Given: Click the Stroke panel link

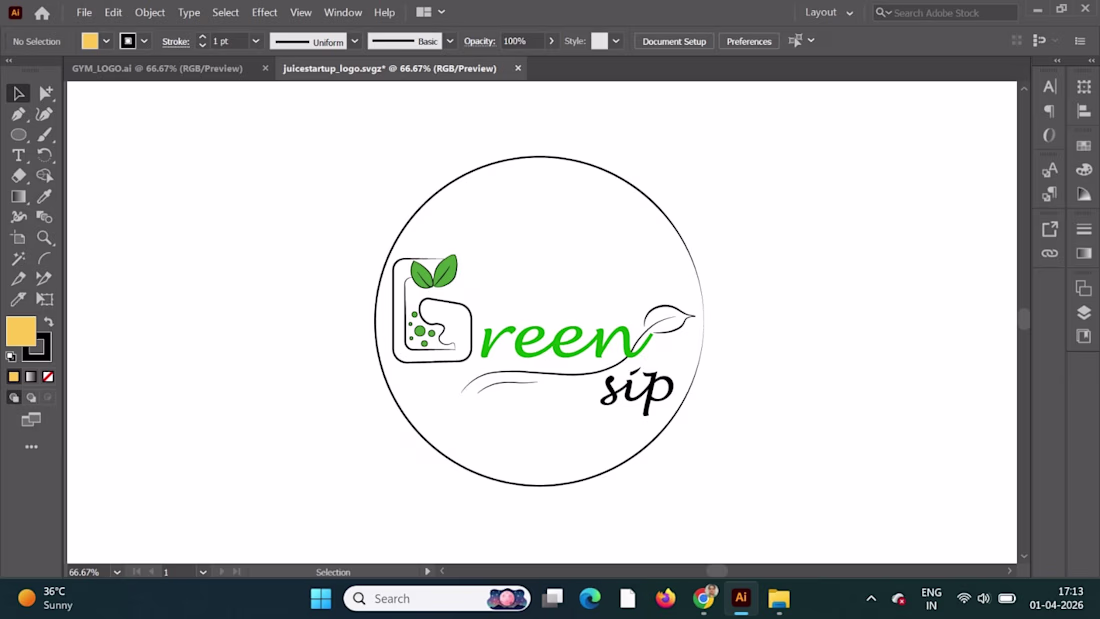Looking at the screenshot, I should point(175,41).
